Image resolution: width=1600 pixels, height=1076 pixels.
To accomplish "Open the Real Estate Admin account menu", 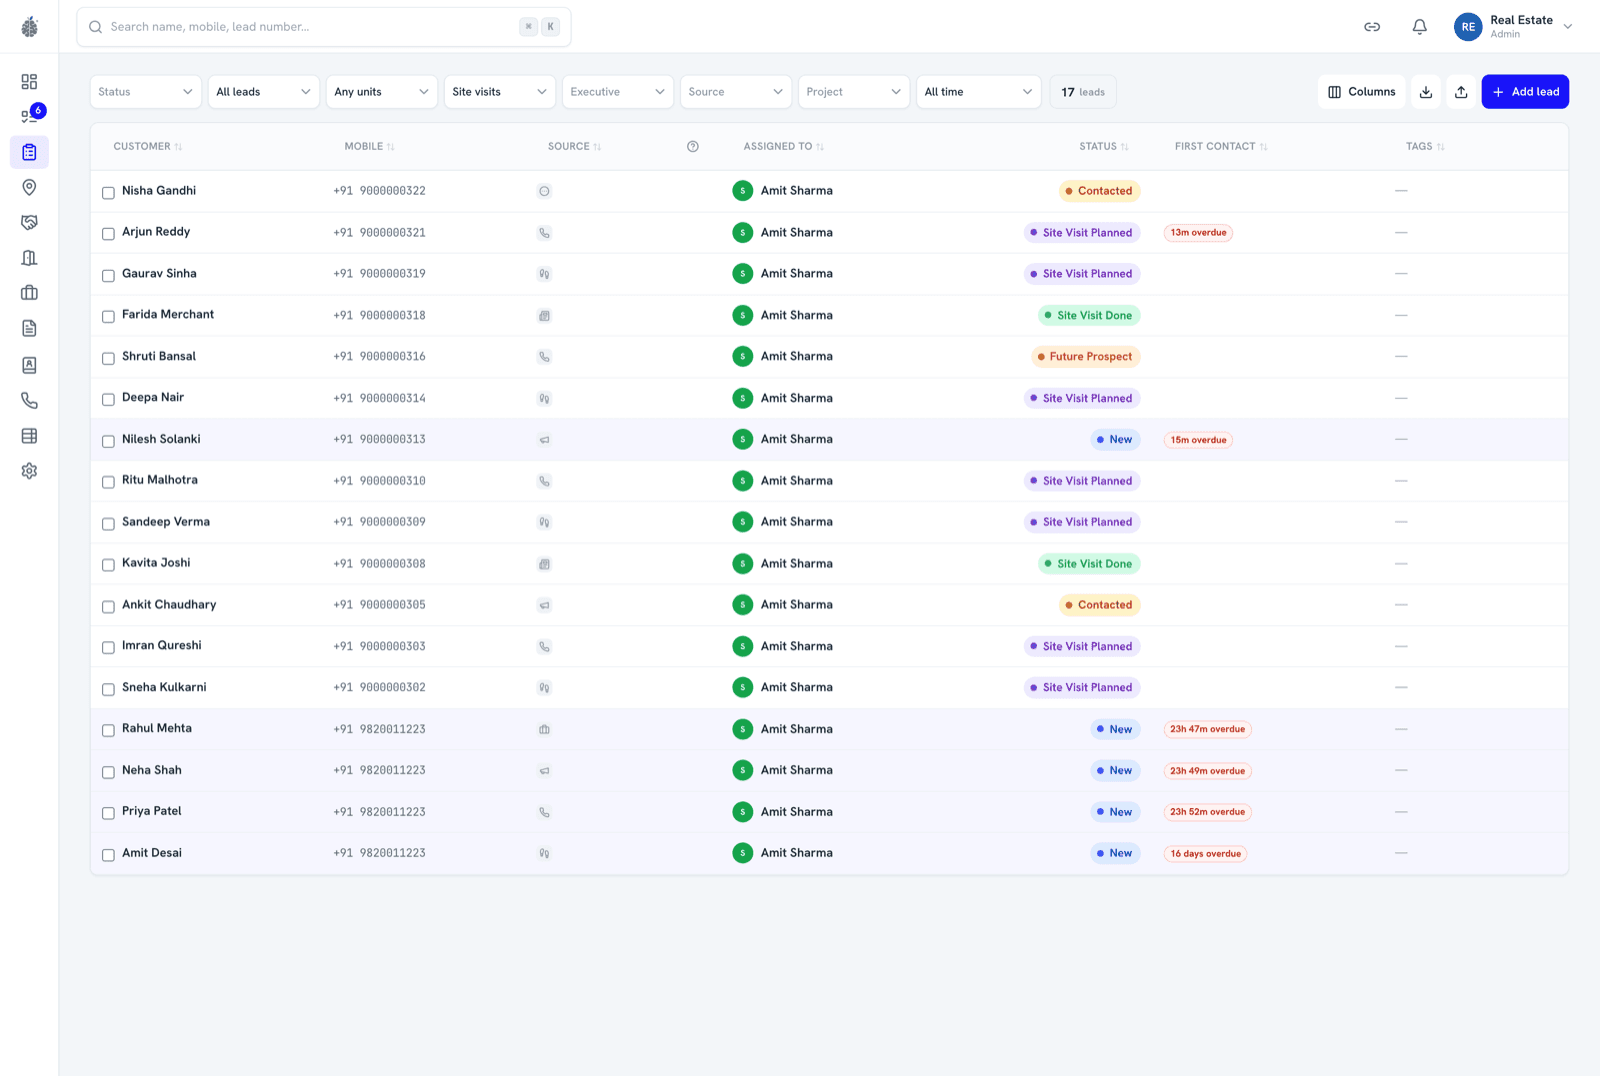I will coord(1513,27).
